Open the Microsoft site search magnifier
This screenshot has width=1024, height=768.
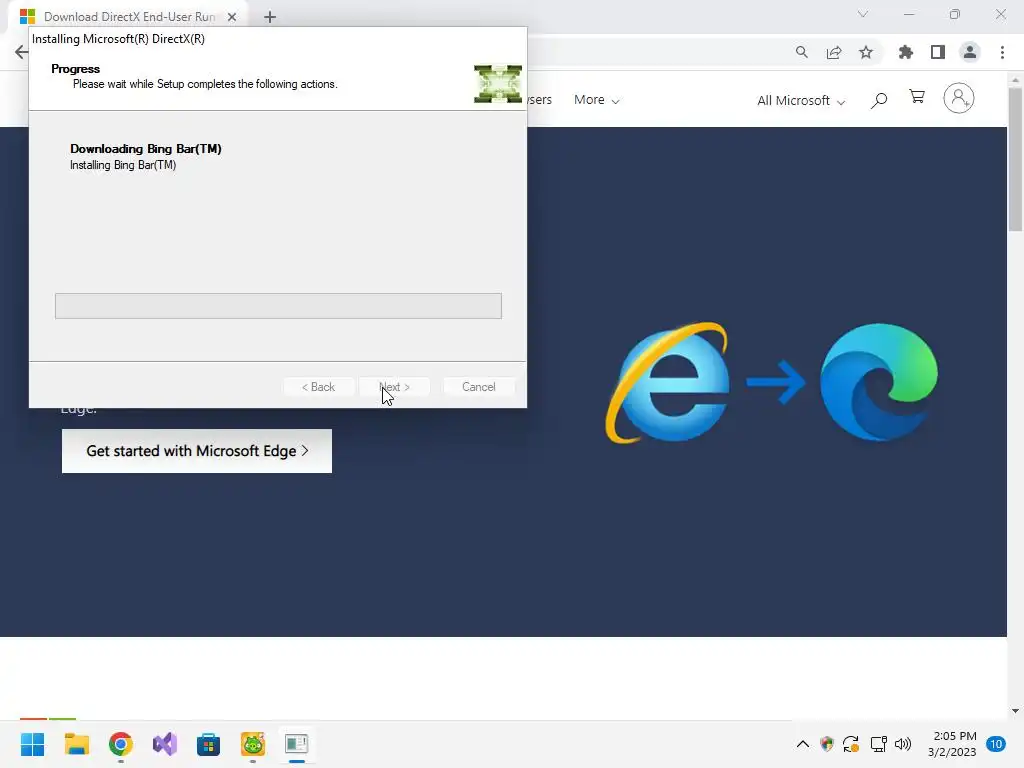[x=879, y=100]
